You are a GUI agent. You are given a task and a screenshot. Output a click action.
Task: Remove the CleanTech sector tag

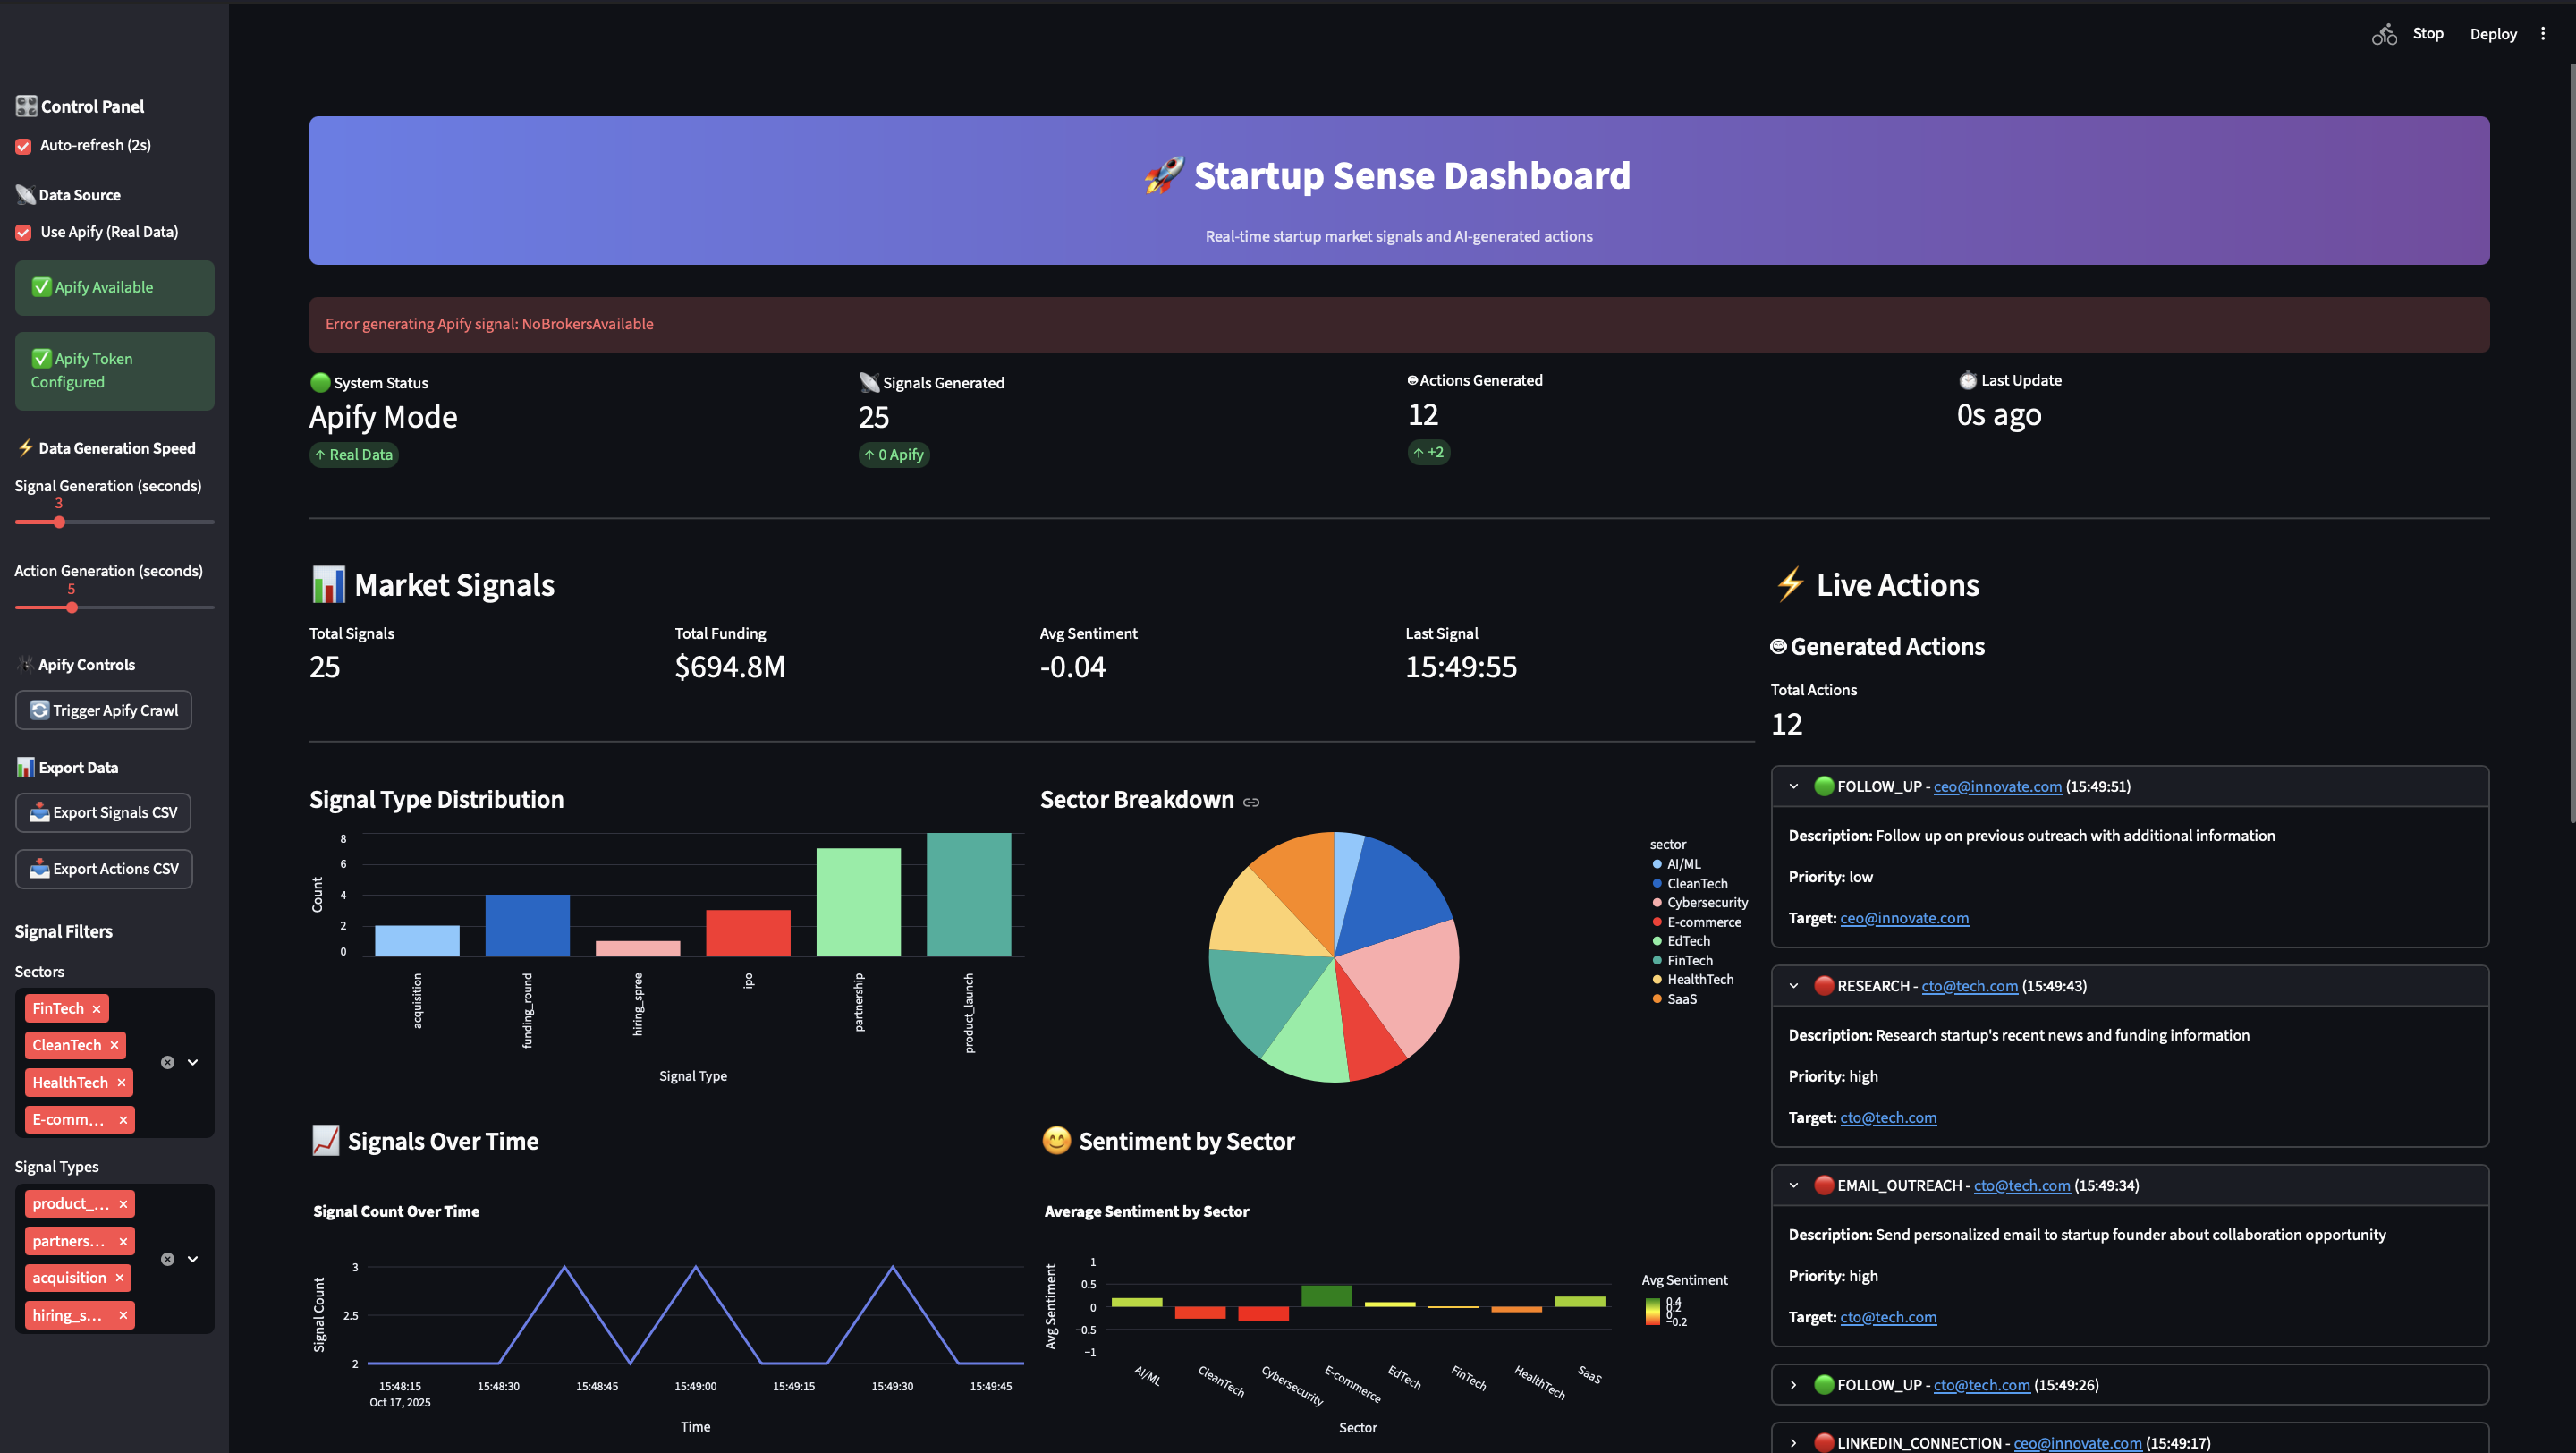pos(114,1045)
